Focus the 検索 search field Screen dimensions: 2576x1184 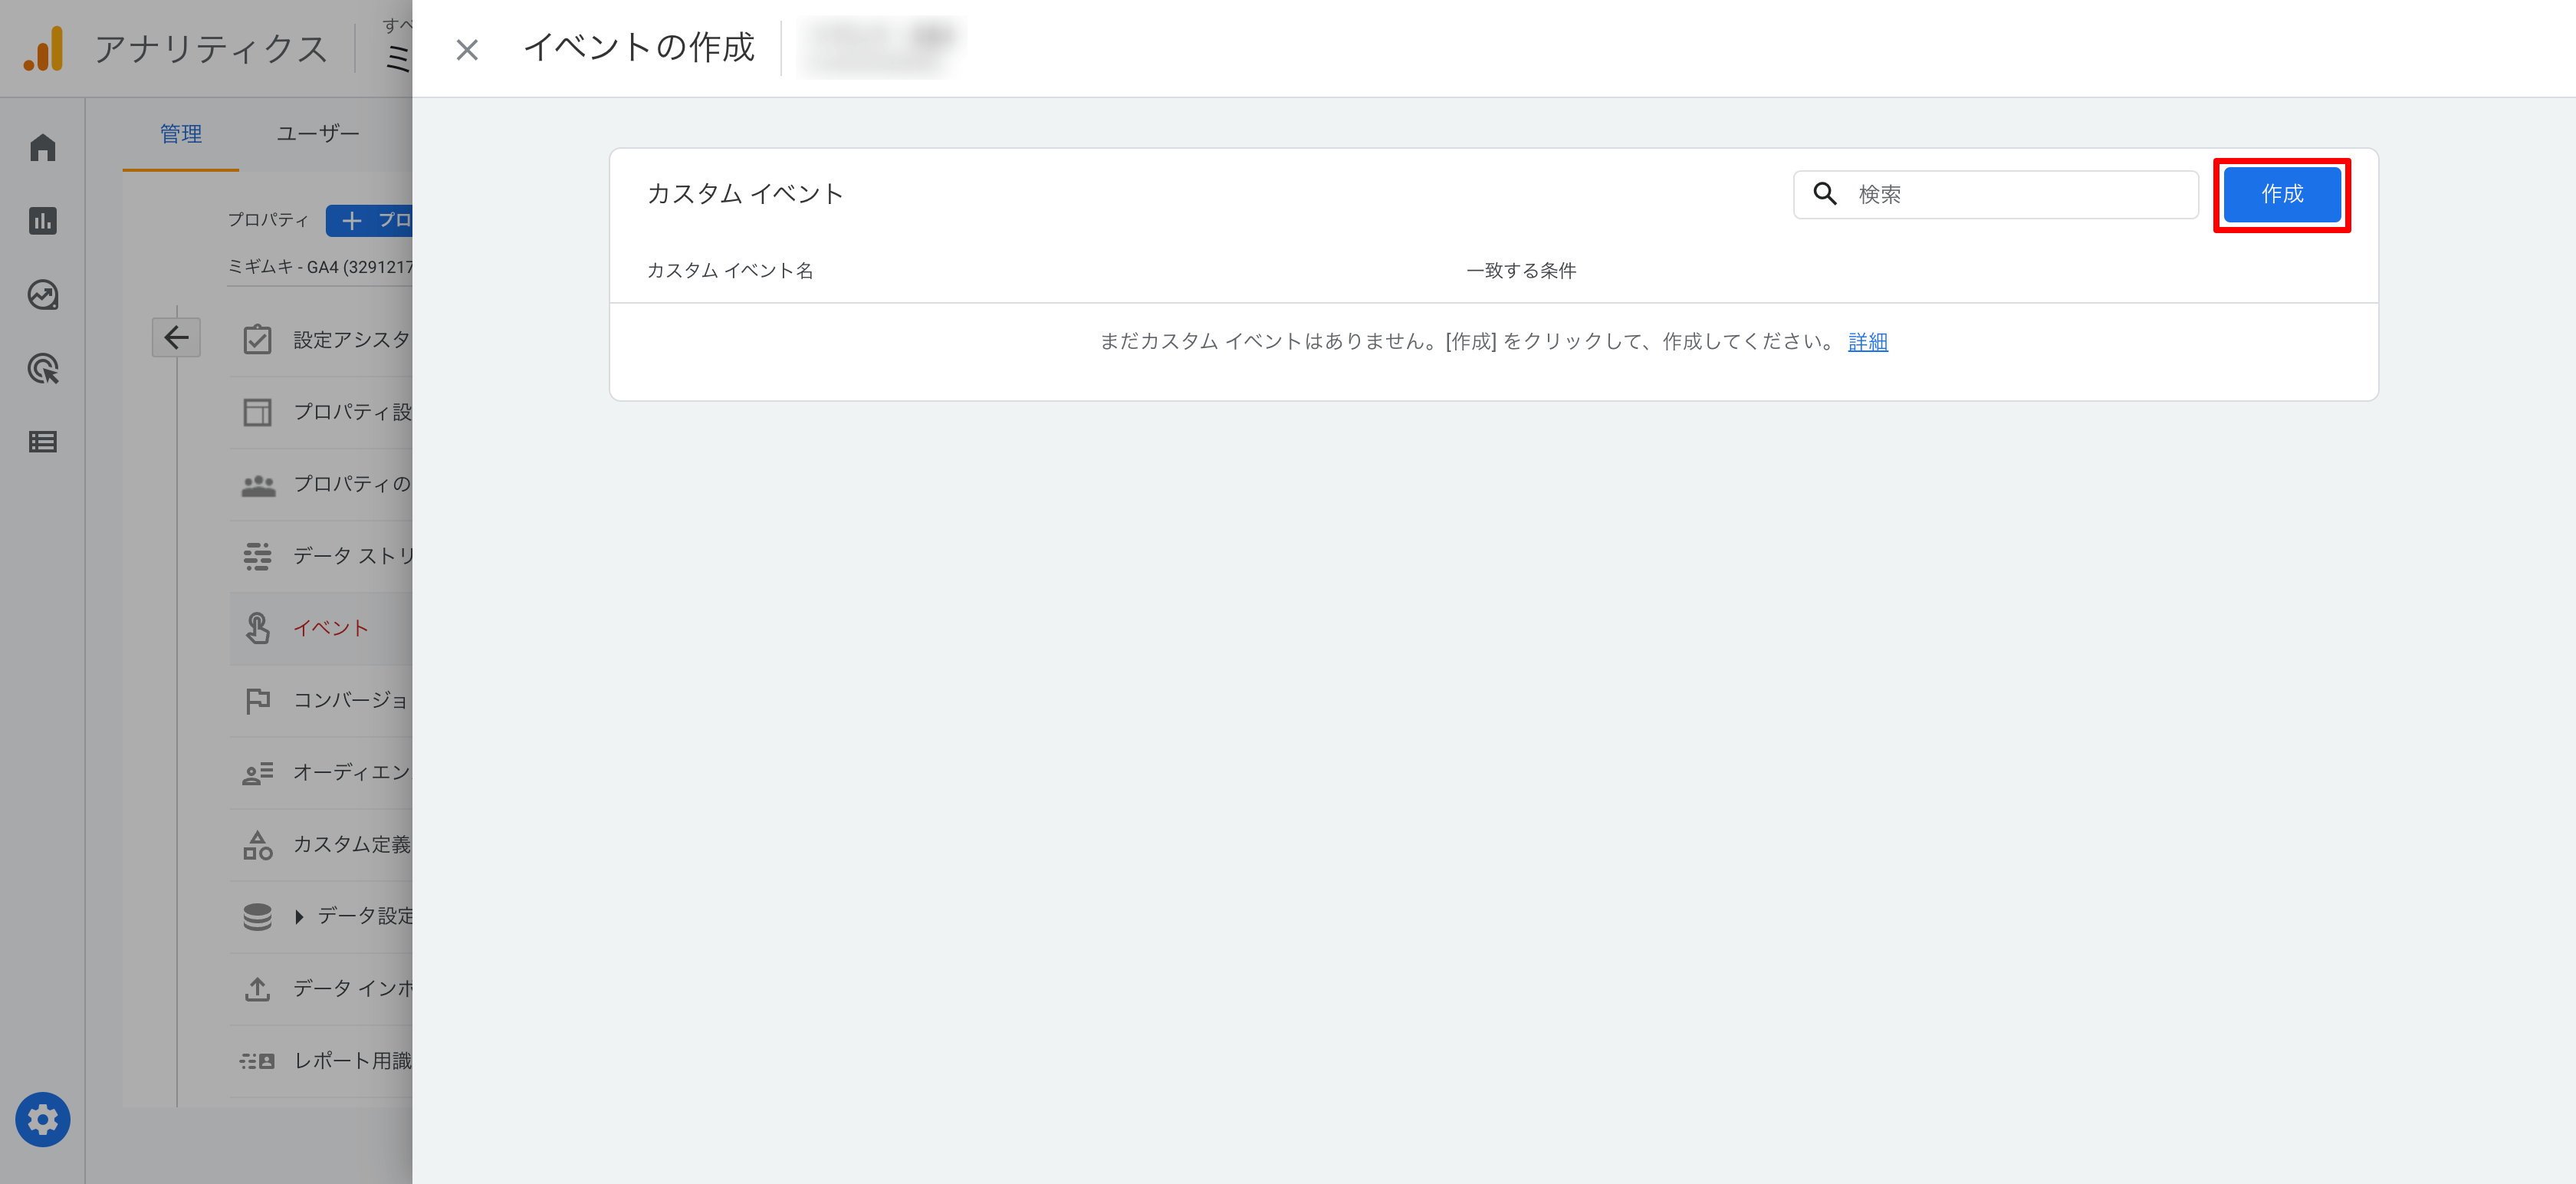tap(1996, 194)
